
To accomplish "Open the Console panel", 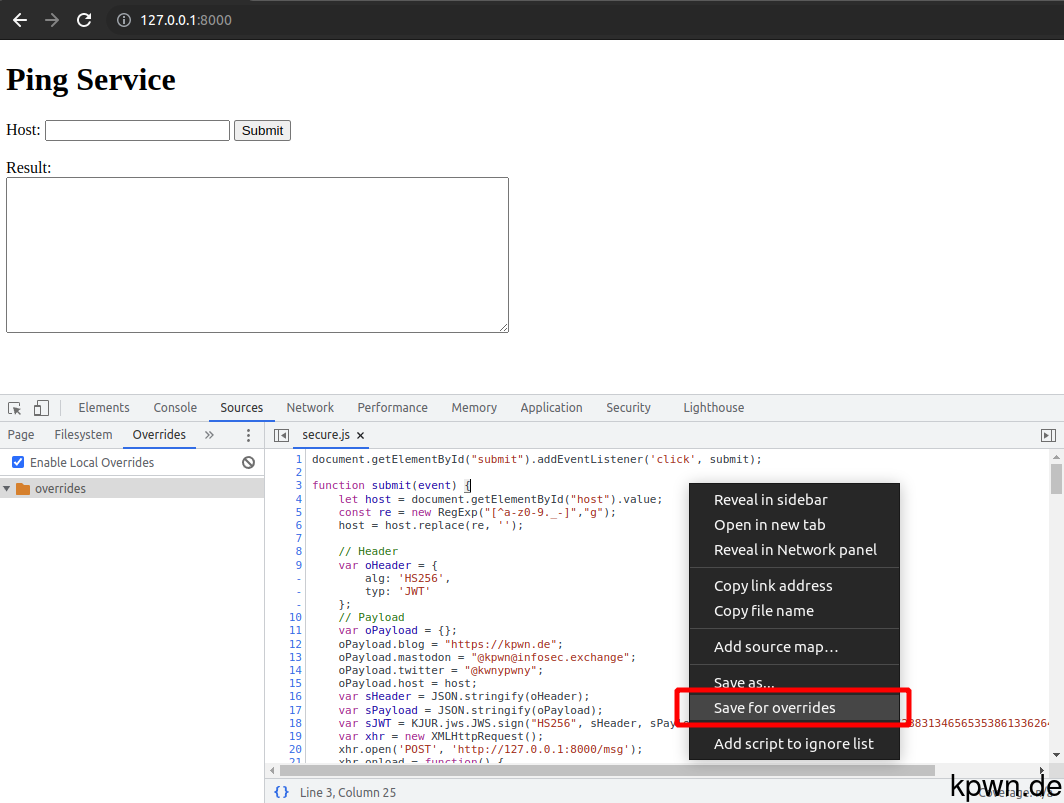I will click(175, 407).
